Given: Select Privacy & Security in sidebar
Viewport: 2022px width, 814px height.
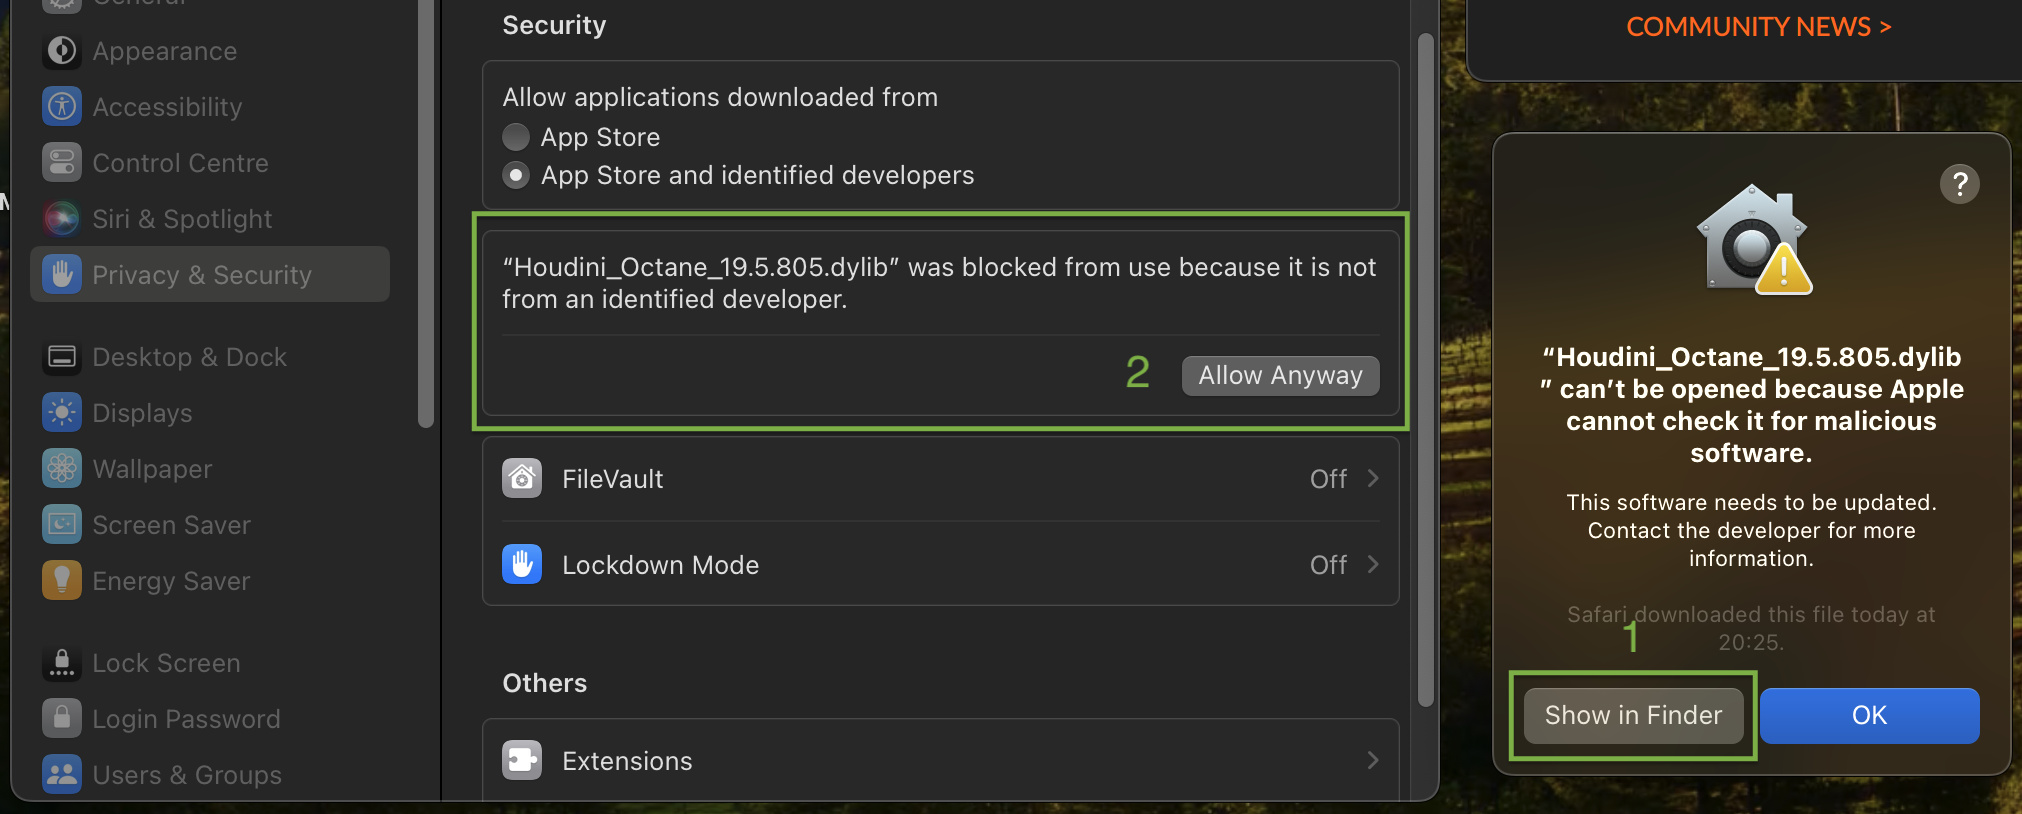Looking at the screenshot, I should tap(210, 275).
